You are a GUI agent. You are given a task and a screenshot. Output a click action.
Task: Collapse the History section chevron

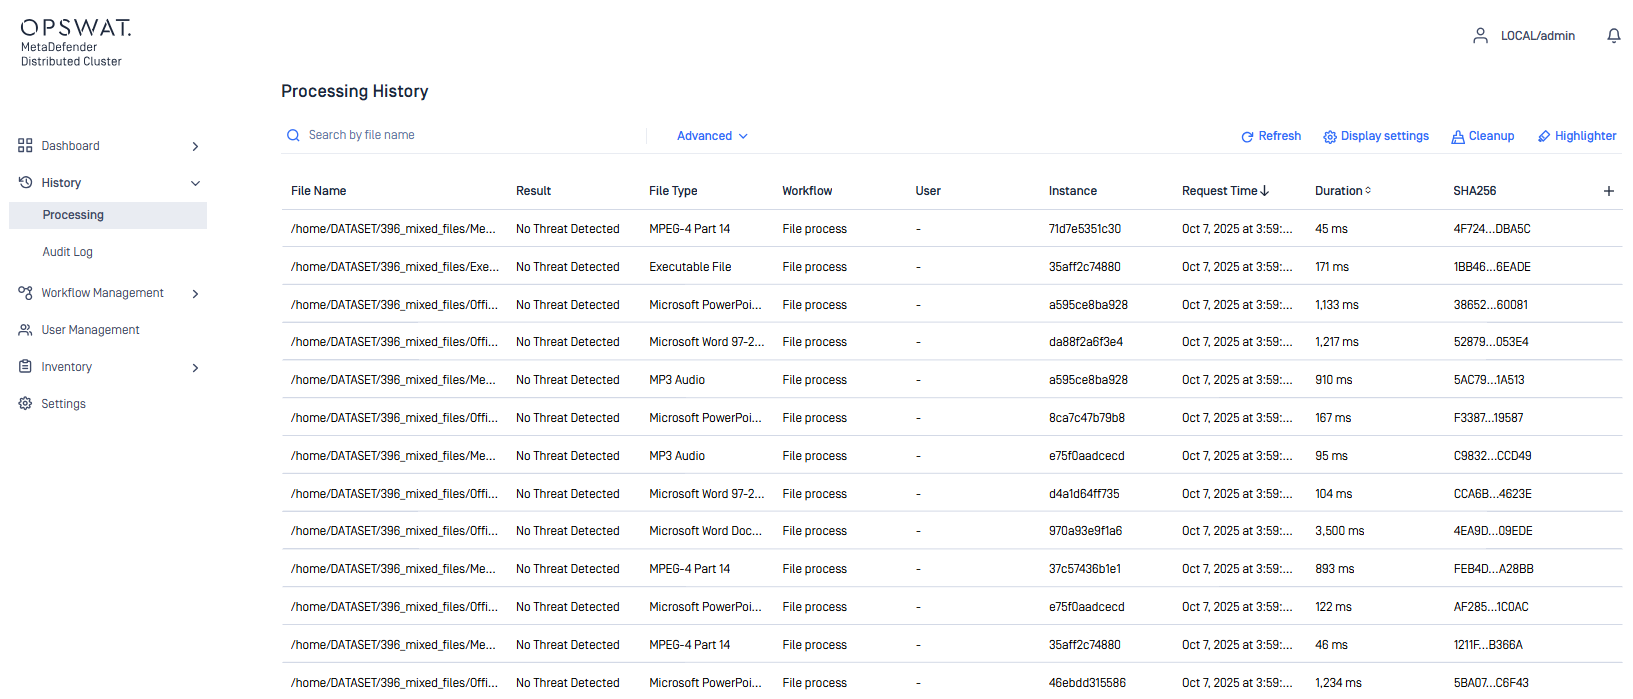tap(195, 183)
